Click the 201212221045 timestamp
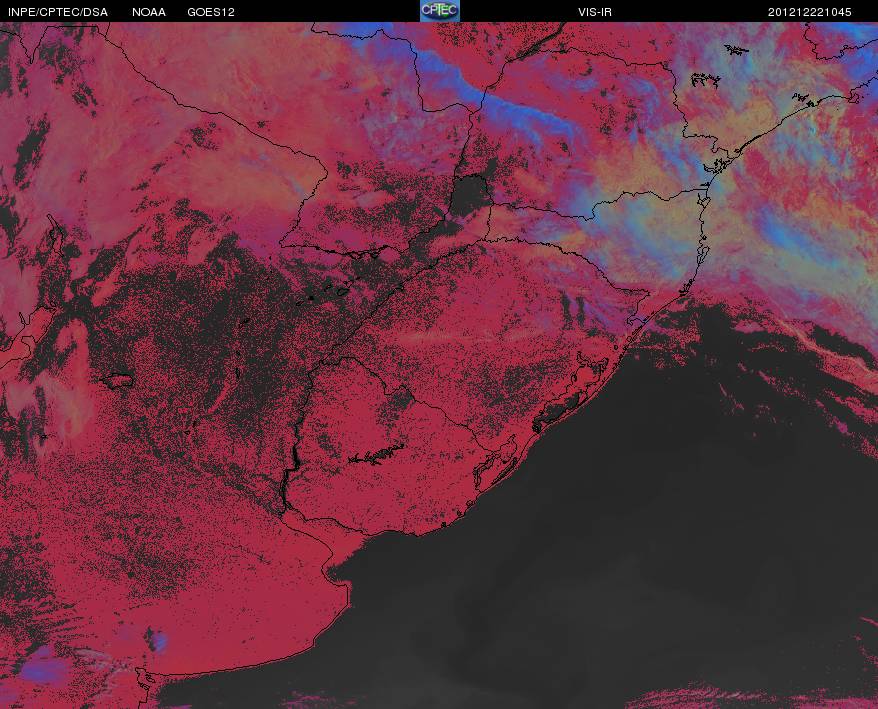Screen dimensions: 878x709 [x=810, y=12]
